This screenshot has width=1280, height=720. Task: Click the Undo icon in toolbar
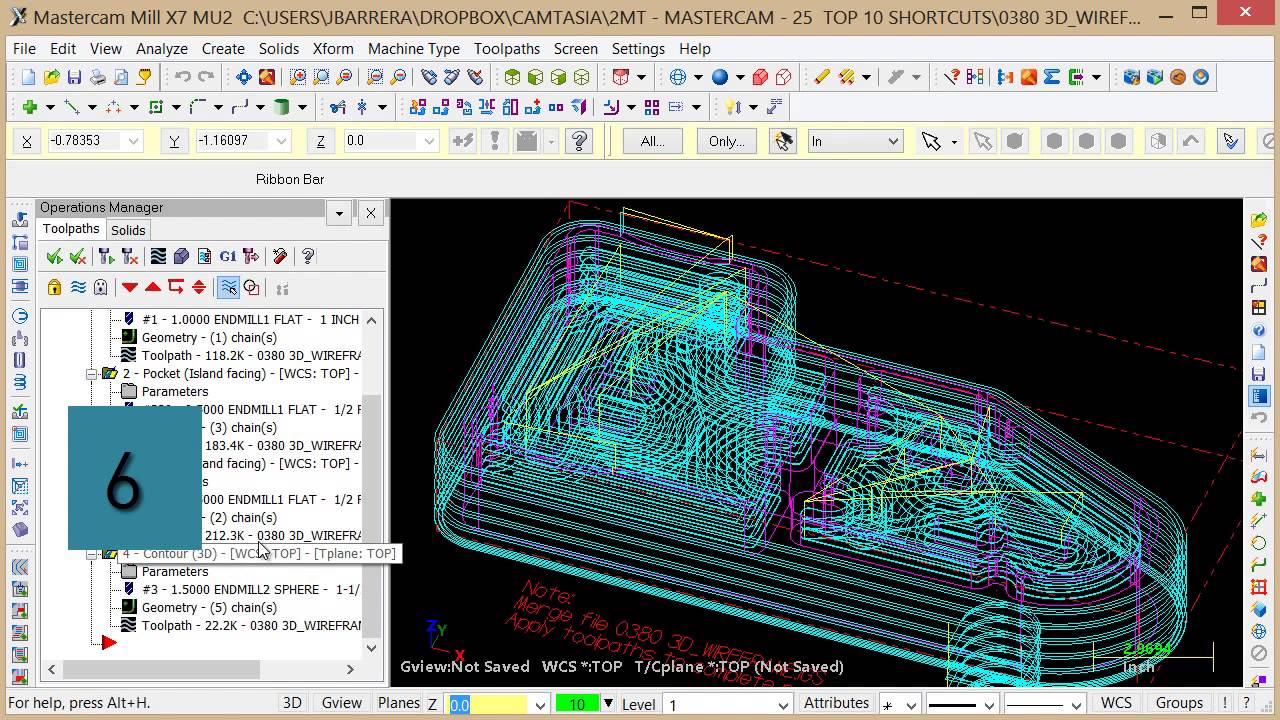182,77
